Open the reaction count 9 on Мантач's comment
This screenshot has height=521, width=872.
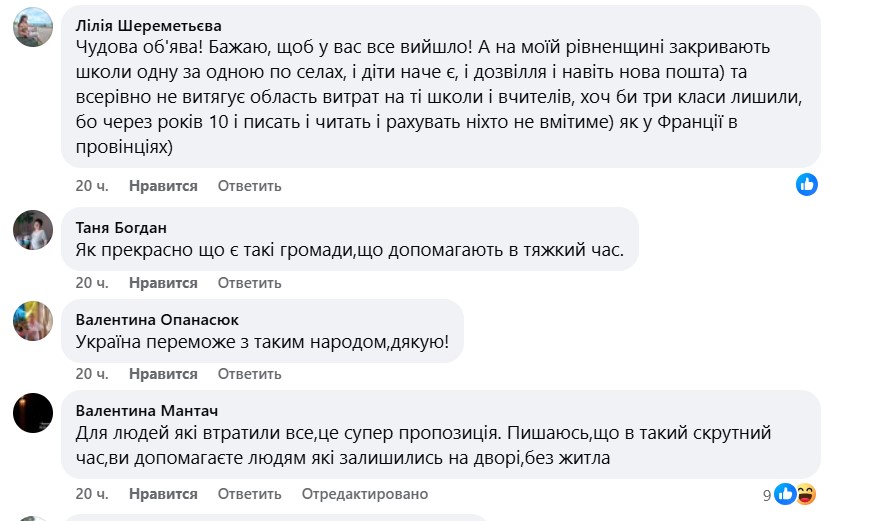(x=767, y=494)
